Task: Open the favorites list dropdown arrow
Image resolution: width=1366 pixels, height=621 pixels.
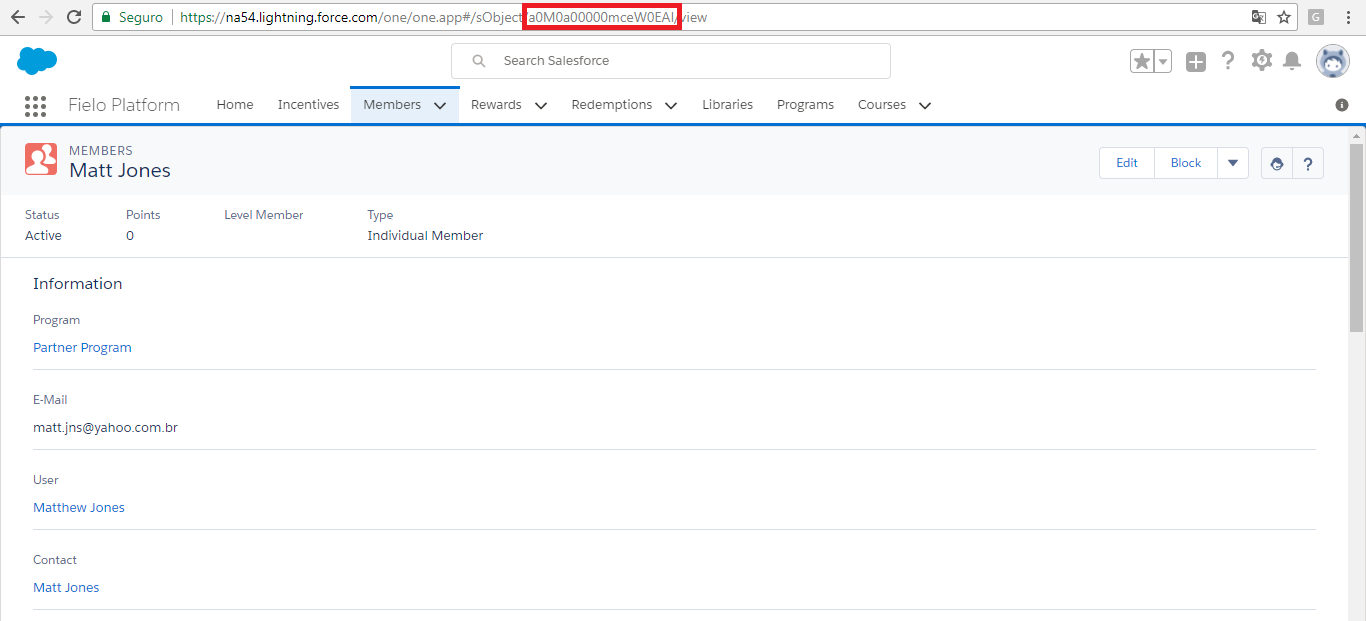Action: coord(1163,61)
